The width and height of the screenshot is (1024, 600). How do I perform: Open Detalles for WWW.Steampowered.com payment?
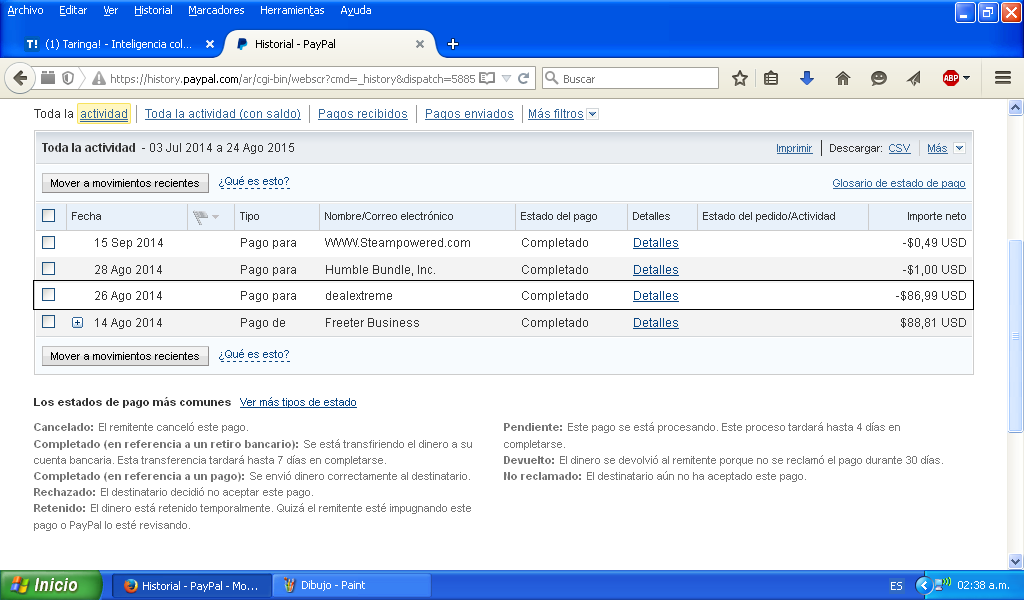[656, 243]
